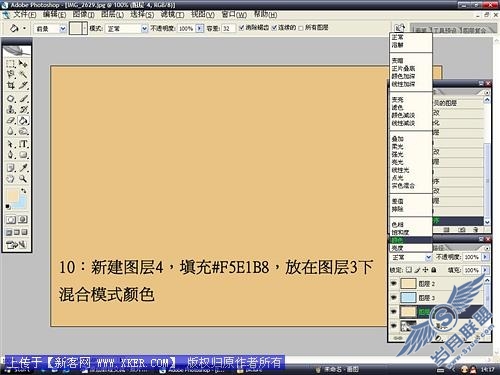Select the Pen tool
This screenshot has width=500, height=375.
pos(11,155)
